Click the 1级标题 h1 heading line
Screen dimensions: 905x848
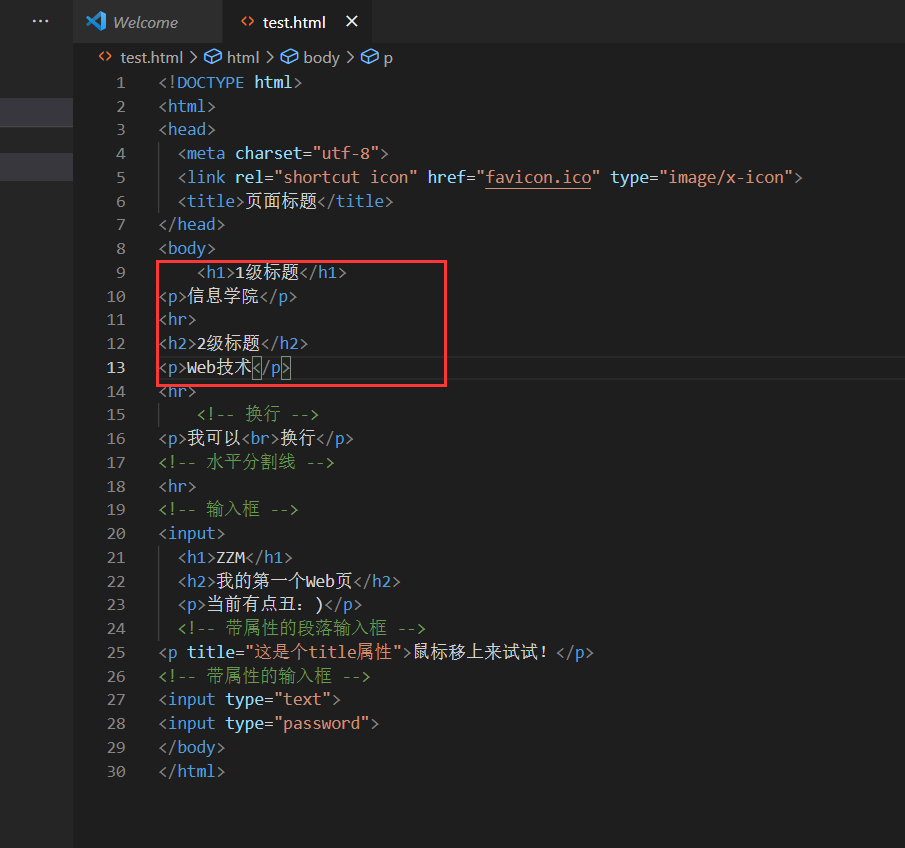click(x=272, y=272)
